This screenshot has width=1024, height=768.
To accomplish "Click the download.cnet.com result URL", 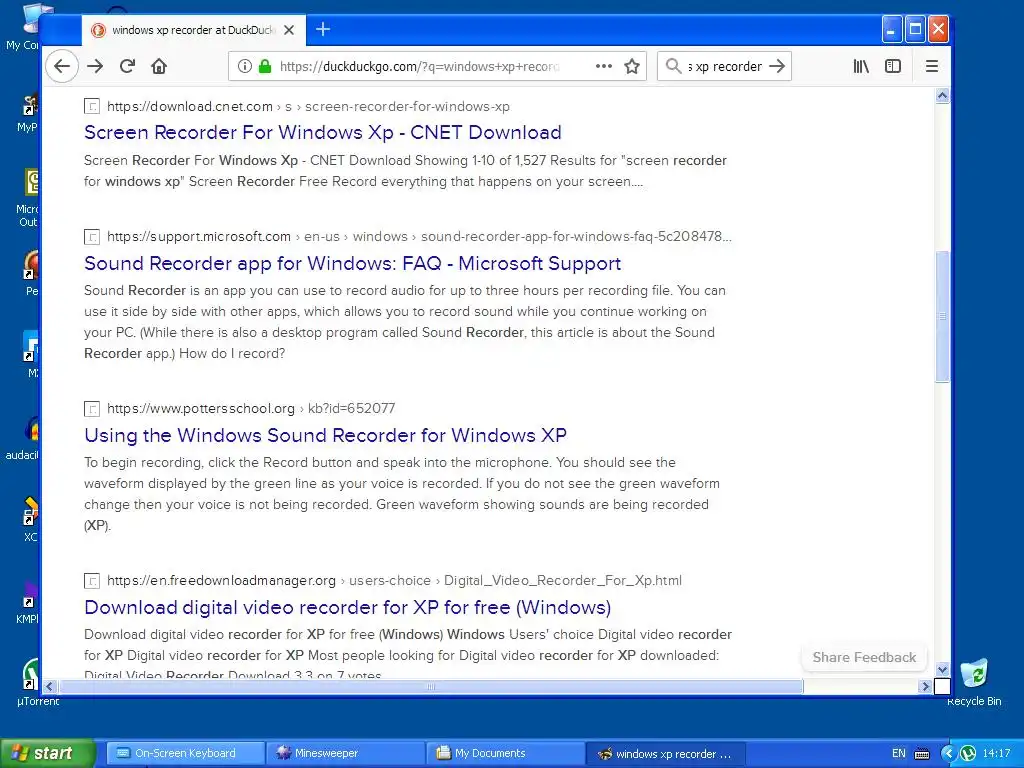I will click(x=308, y=106).
